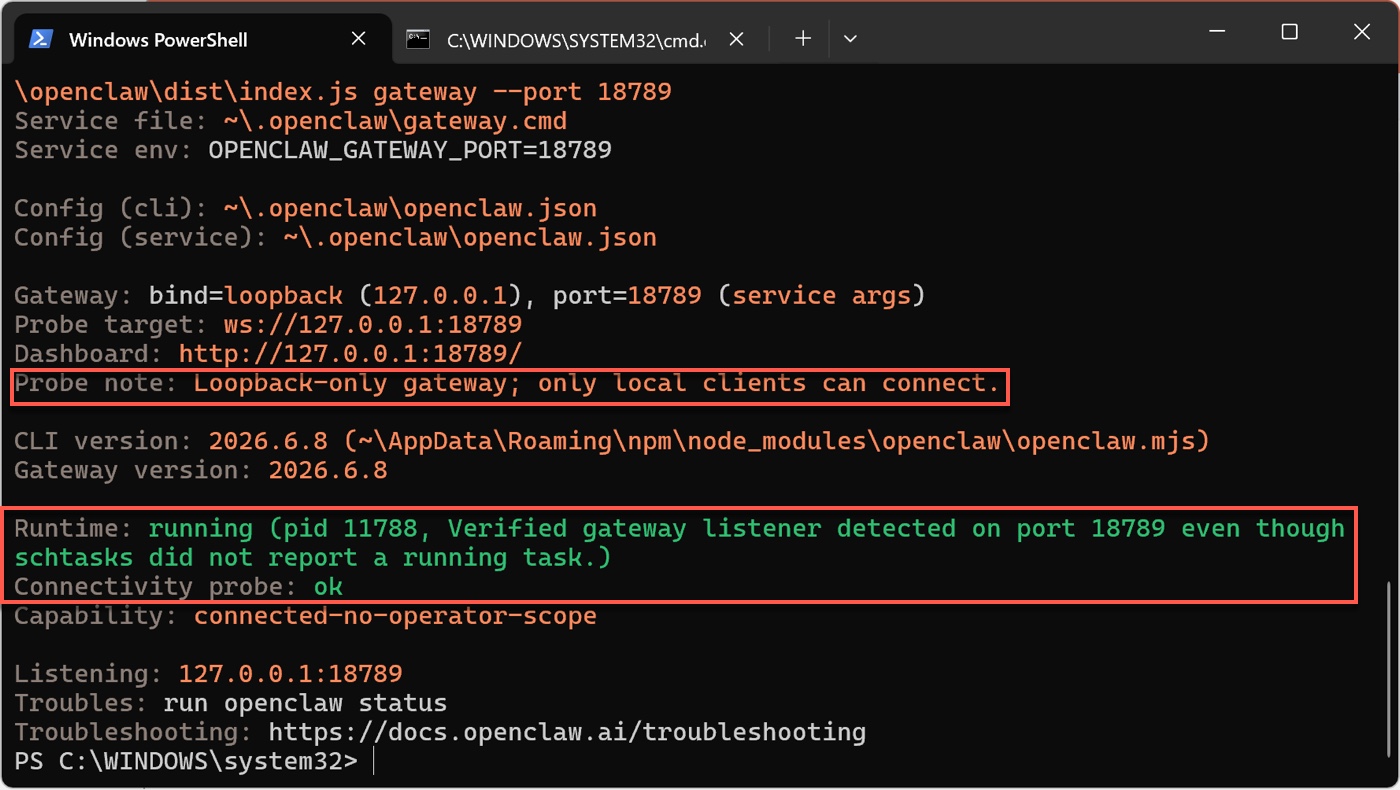Click the CLI version value with the openclaw.mjs path
Viewport: 1400px width, 790px height.
coord(709,441)
